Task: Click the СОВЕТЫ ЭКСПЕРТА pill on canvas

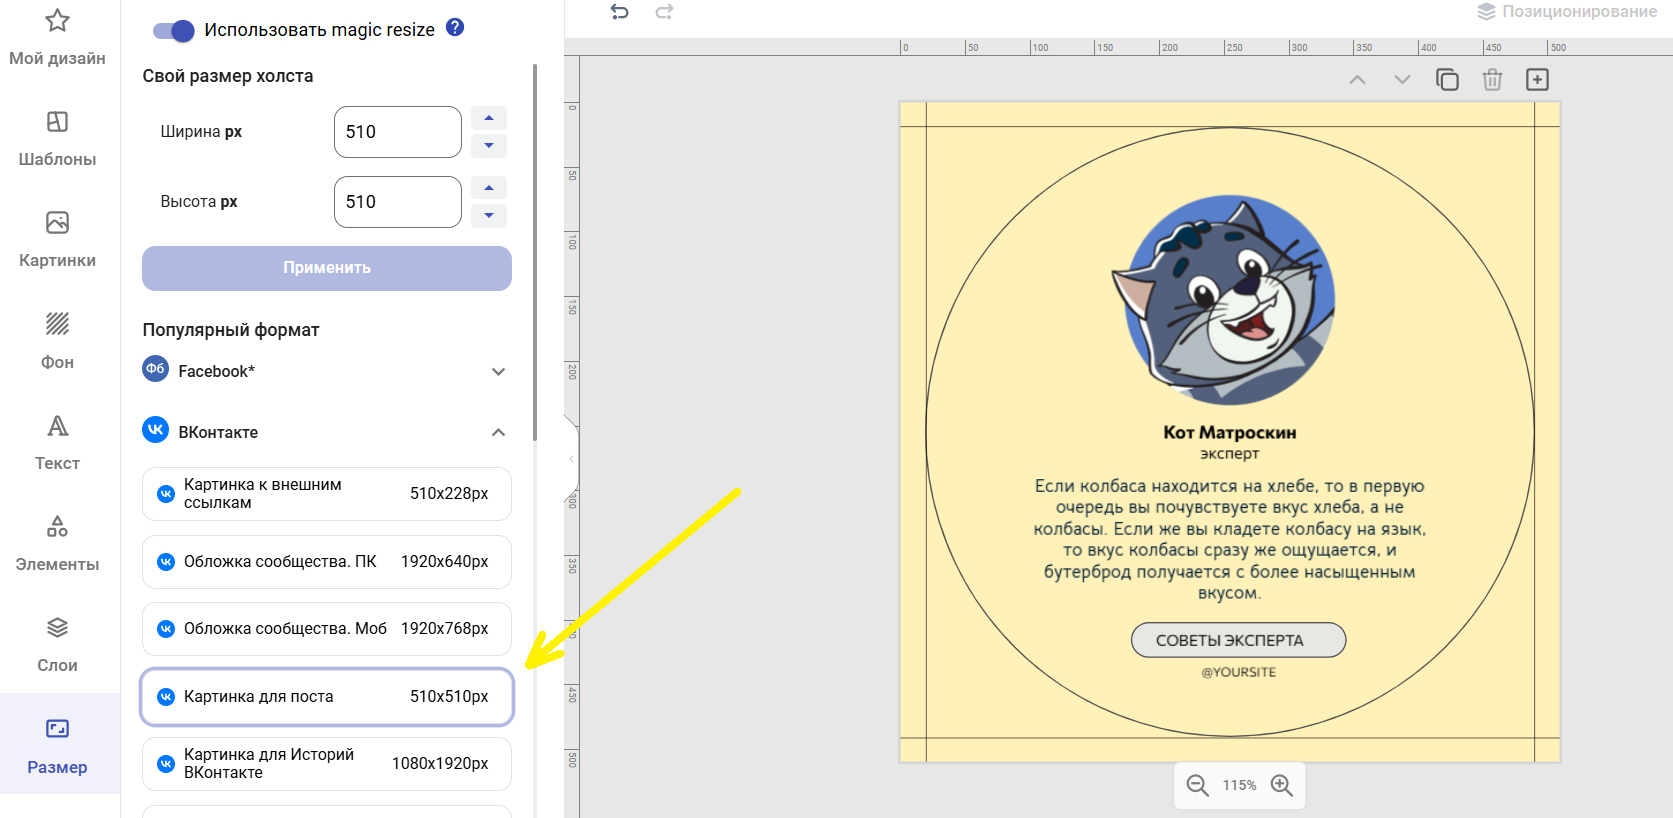Action: 1238,640
